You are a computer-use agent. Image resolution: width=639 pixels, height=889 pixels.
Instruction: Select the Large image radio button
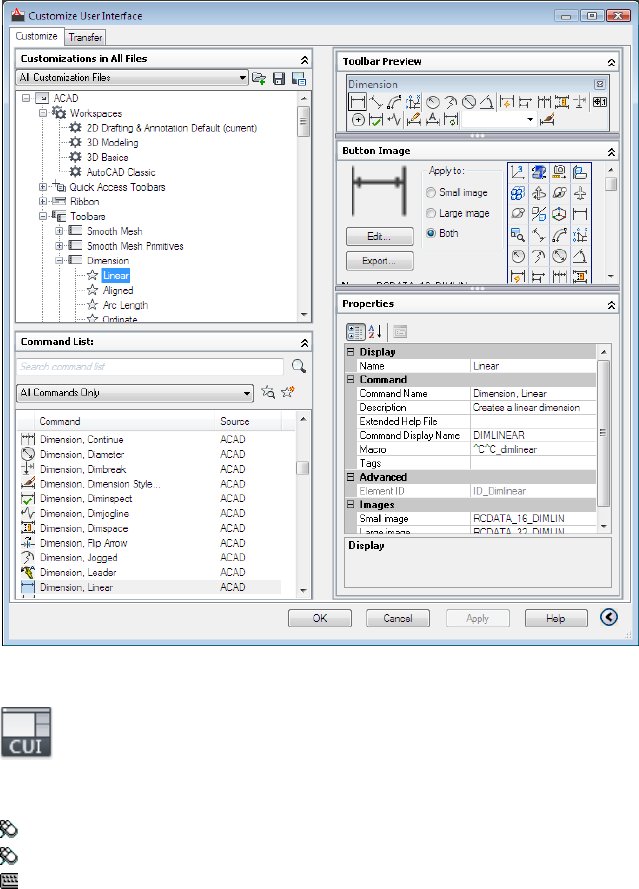pyautogui.click(x=431, y=213)
